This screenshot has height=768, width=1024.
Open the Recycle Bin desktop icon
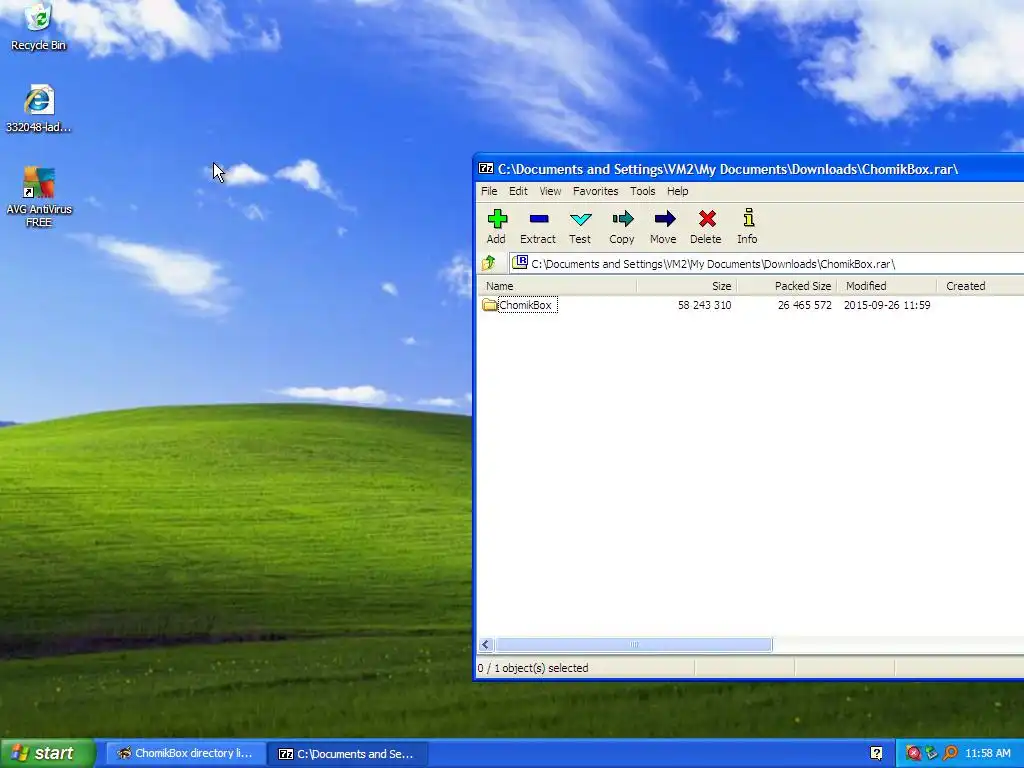point(38,26)
